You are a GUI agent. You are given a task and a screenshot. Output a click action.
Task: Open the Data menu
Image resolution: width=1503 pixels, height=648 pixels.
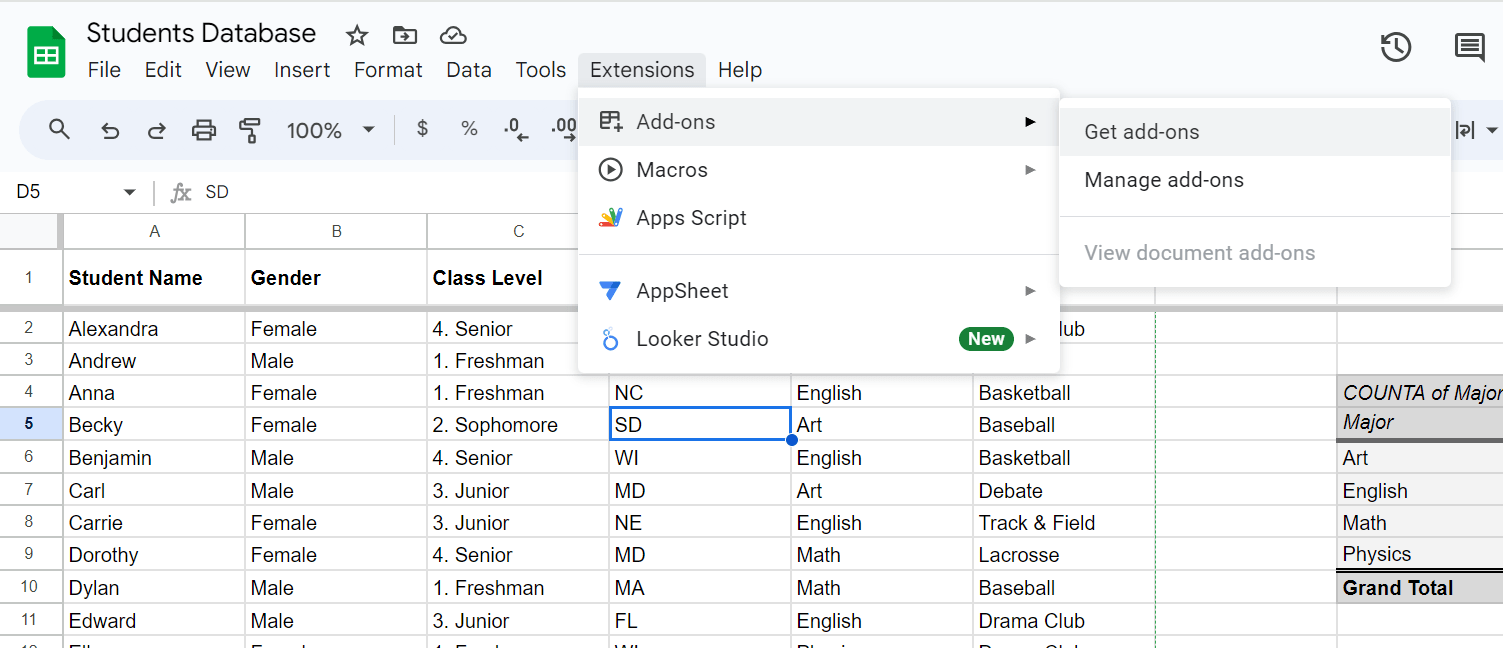(468, 70)
